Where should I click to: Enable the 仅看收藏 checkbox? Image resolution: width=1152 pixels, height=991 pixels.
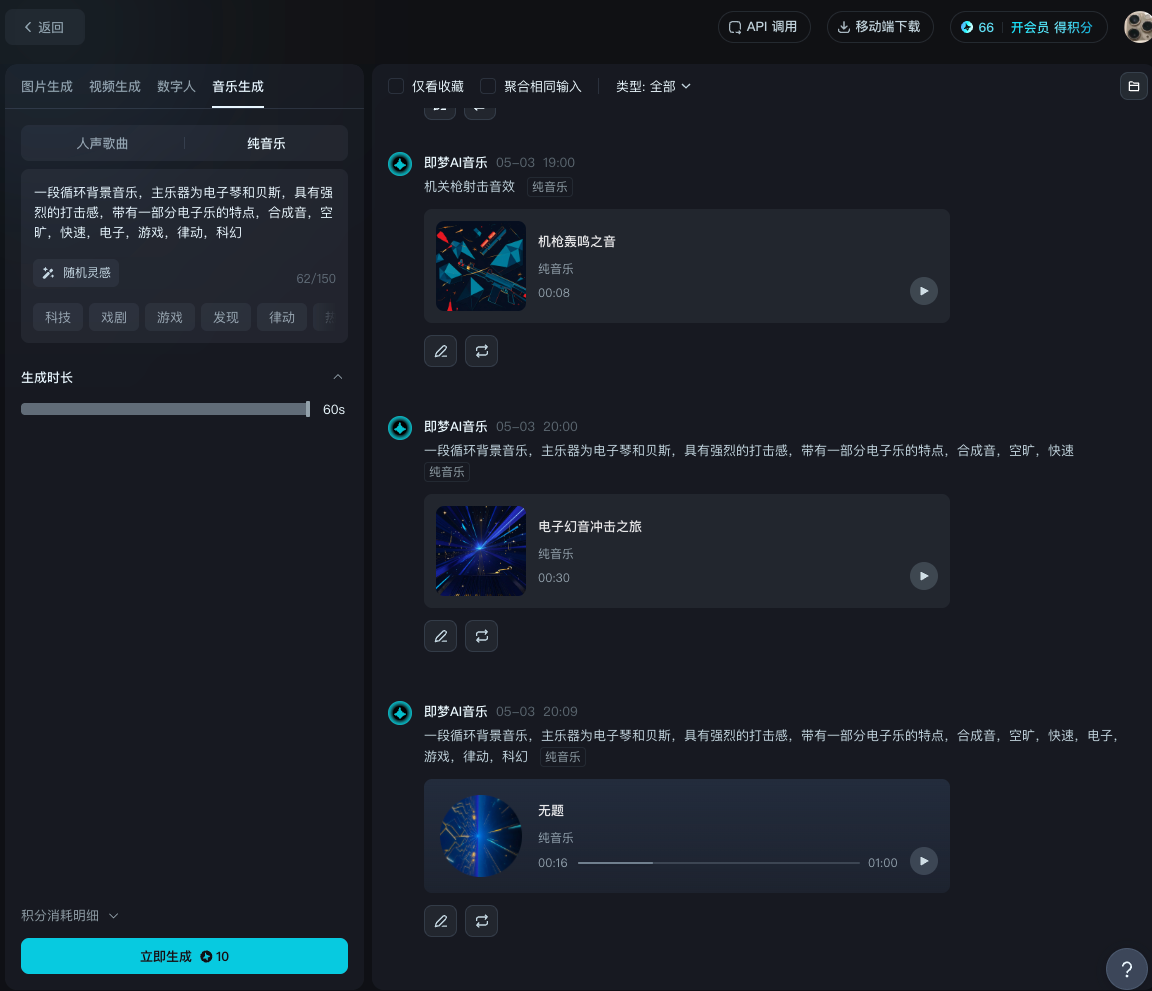click(x=396, y=87)
